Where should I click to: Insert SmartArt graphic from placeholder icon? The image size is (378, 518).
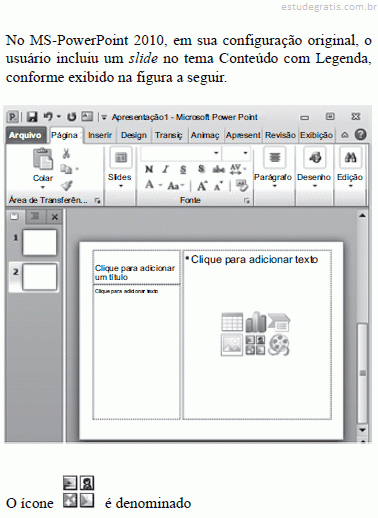[279, 322]
